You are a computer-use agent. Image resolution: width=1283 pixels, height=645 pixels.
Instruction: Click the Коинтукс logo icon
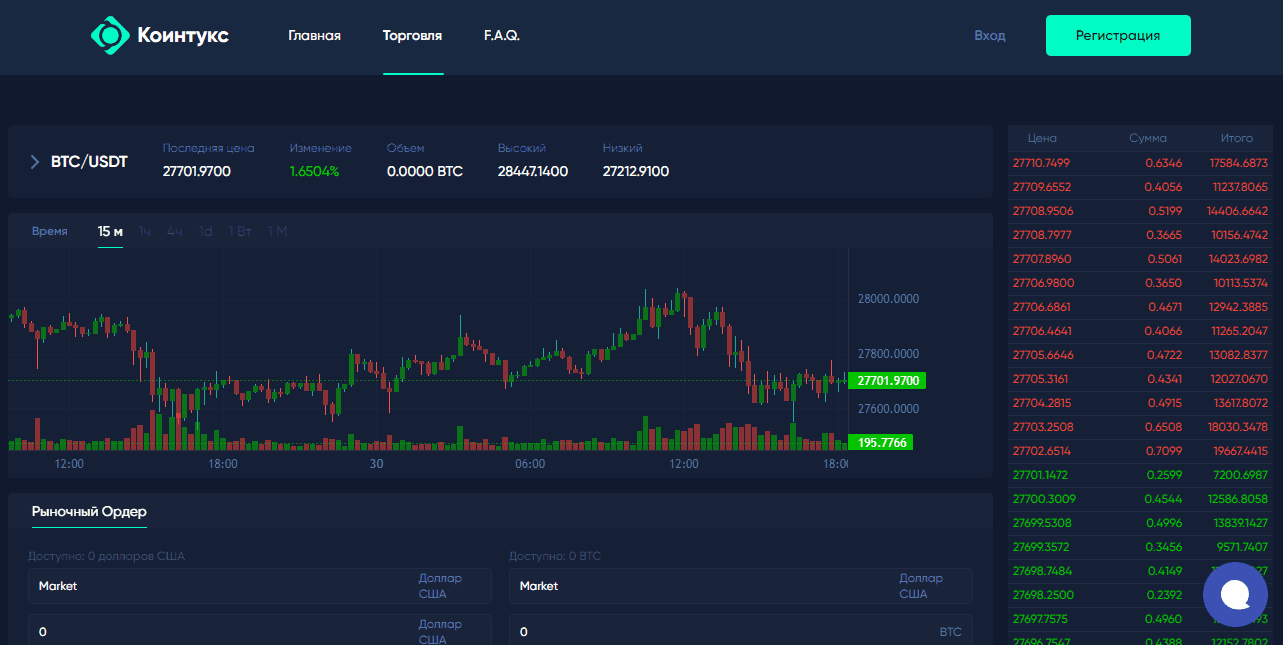click(x=110, y=35)
